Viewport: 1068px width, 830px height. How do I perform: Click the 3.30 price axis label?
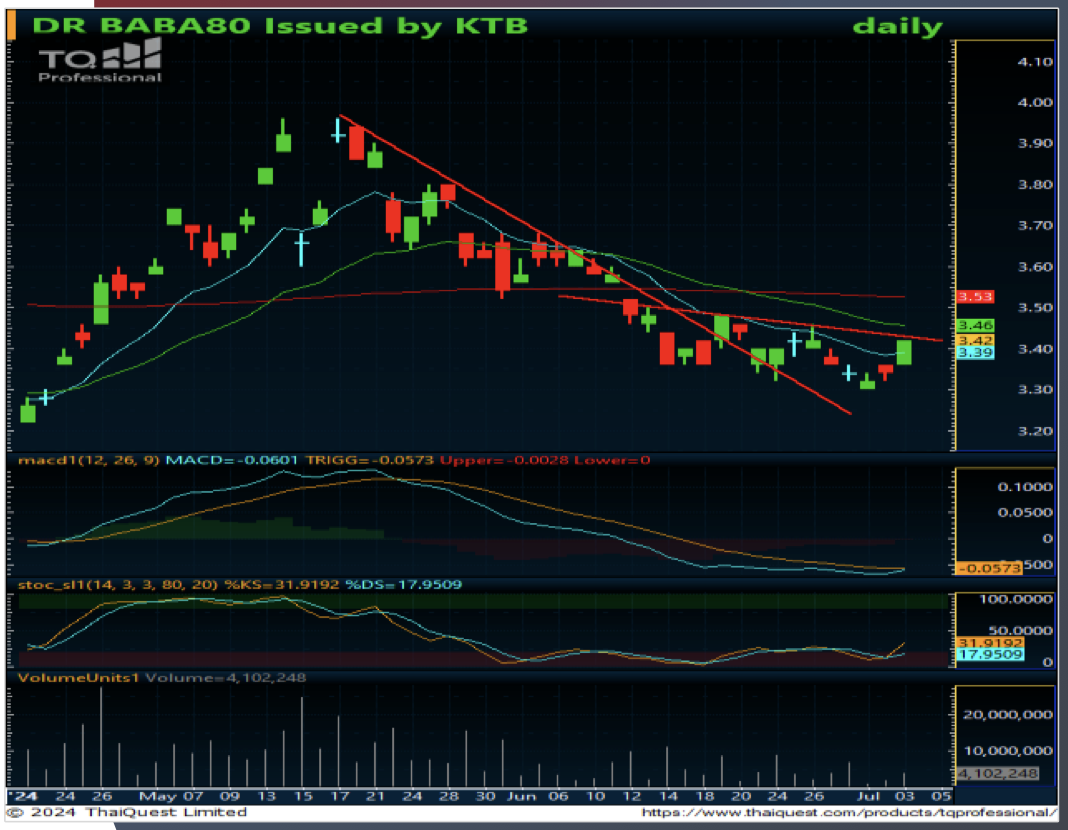(1035, 390)
